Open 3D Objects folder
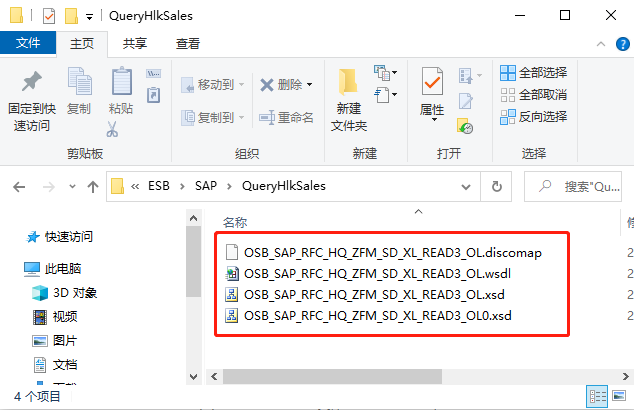The width and height of the screenshot is (634, 410). (65, 293)
